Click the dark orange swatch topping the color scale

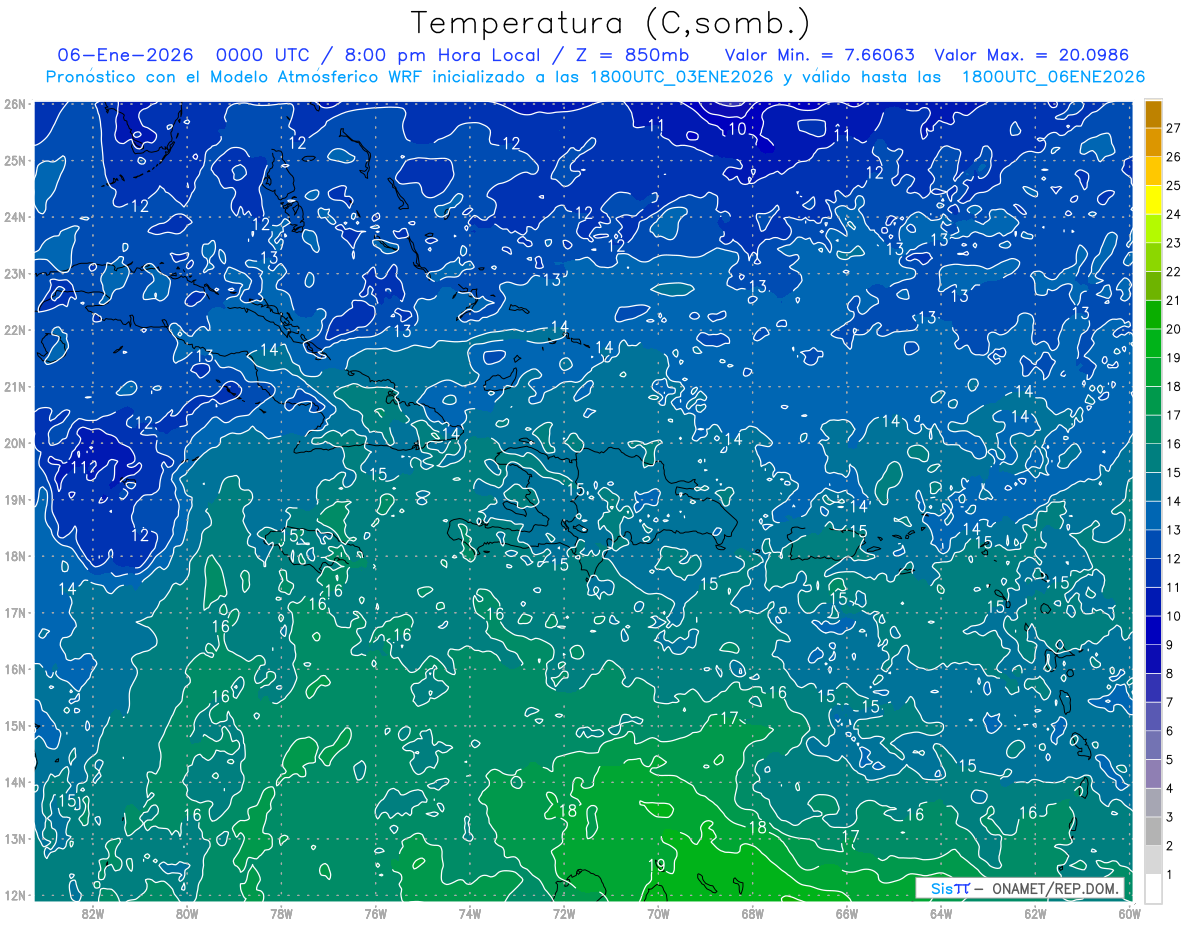tap(1153, 115)
